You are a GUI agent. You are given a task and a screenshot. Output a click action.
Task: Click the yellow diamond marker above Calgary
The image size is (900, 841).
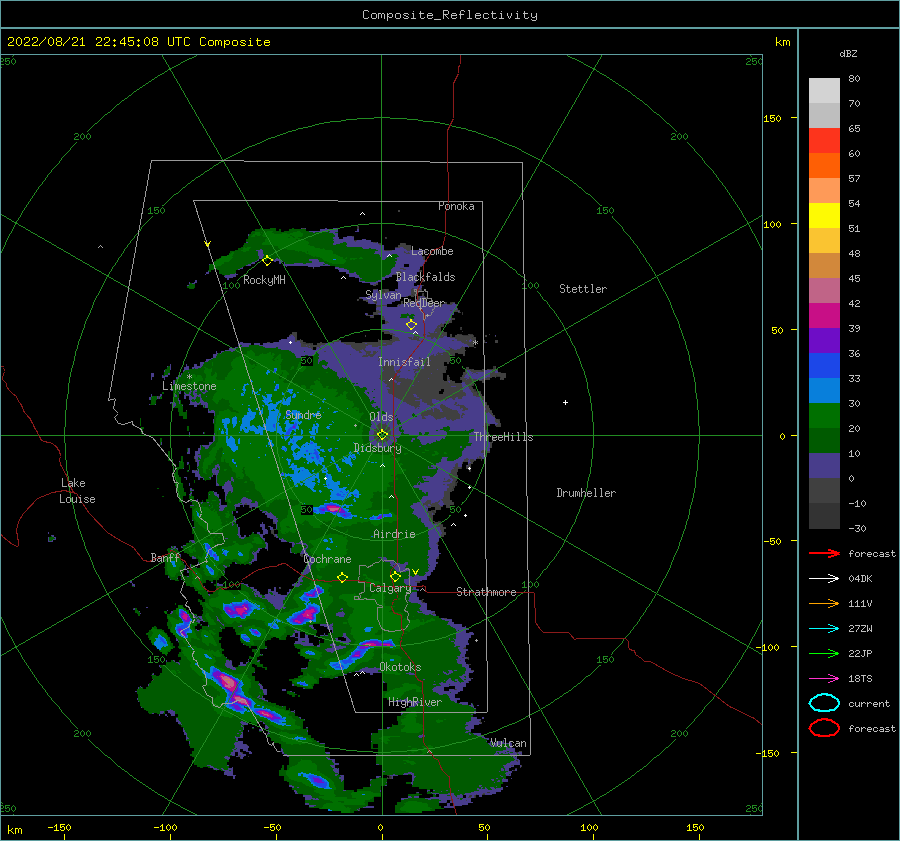click(395, 576)
